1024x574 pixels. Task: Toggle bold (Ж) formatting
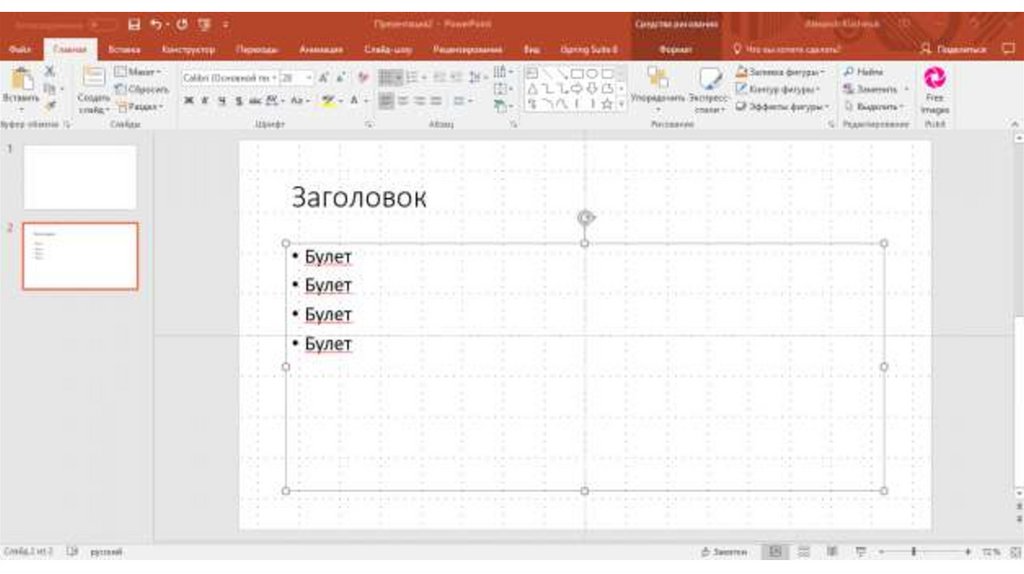pyautogui.click(x=189, y=101)
